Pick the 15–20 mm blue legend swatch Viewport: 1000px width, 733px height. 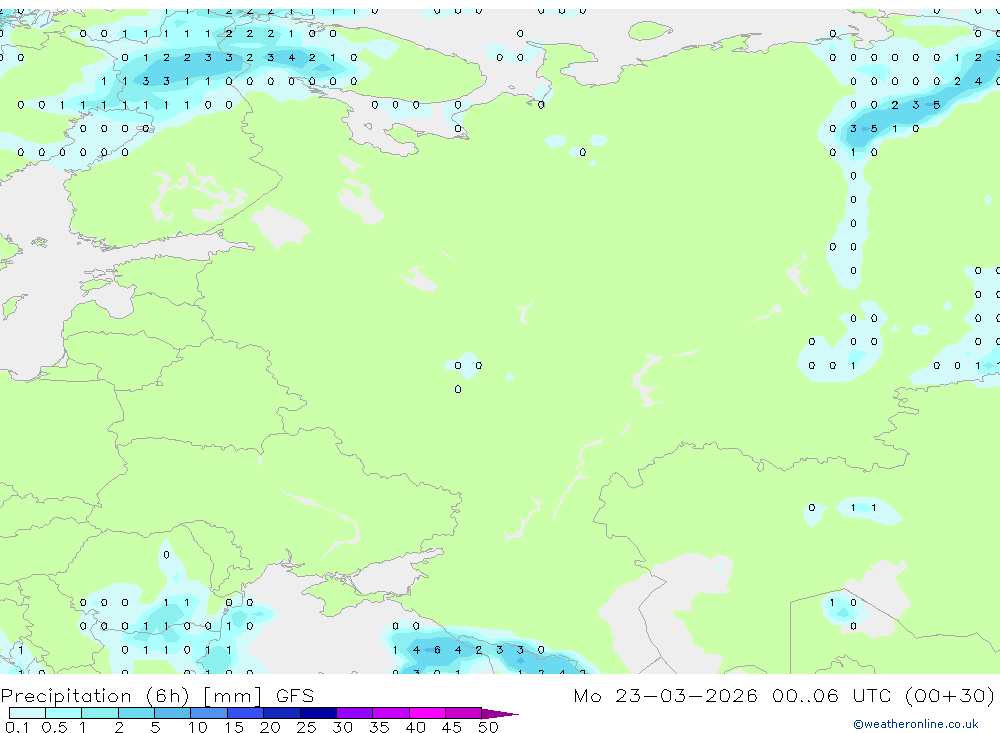[246, 713]
